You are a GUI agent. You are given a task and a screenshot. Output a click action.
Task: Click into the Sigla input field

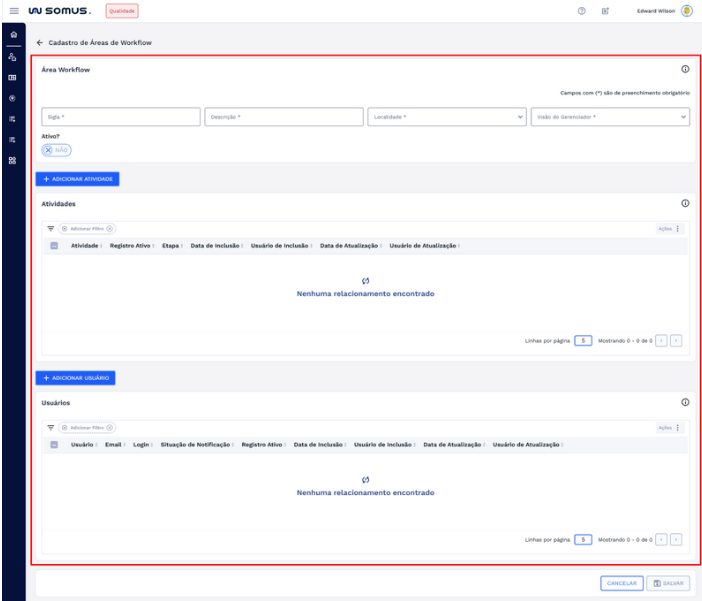pos(120,117)
